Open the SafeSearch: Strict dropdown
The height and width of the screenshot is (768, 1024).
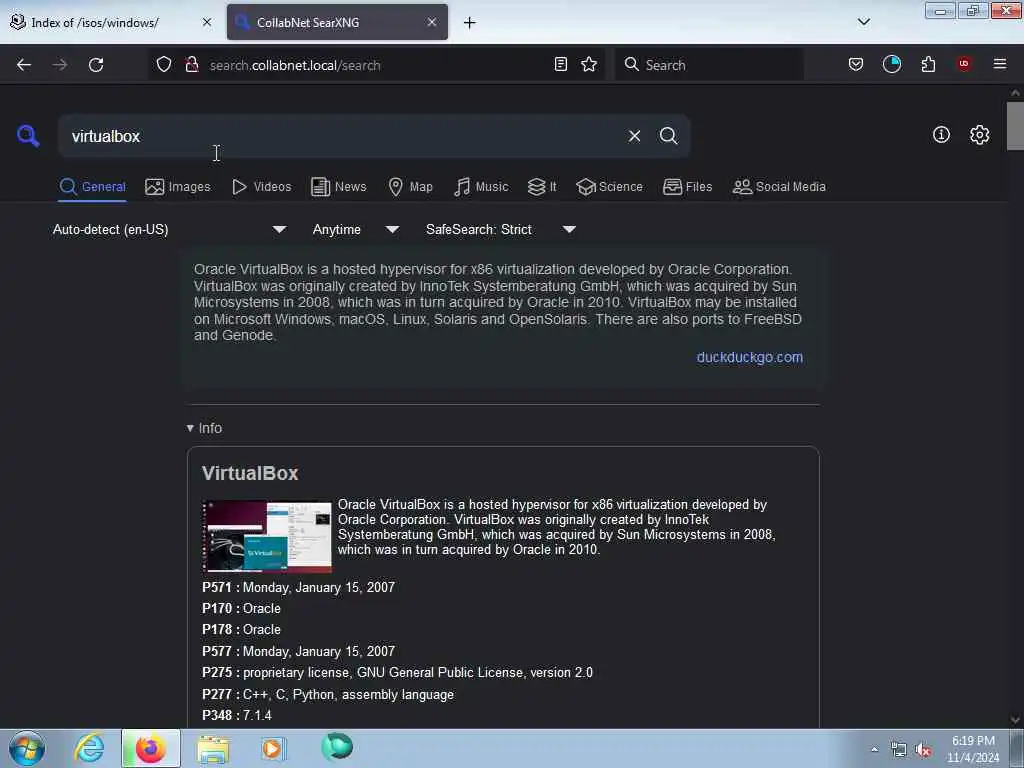point(500,229)
